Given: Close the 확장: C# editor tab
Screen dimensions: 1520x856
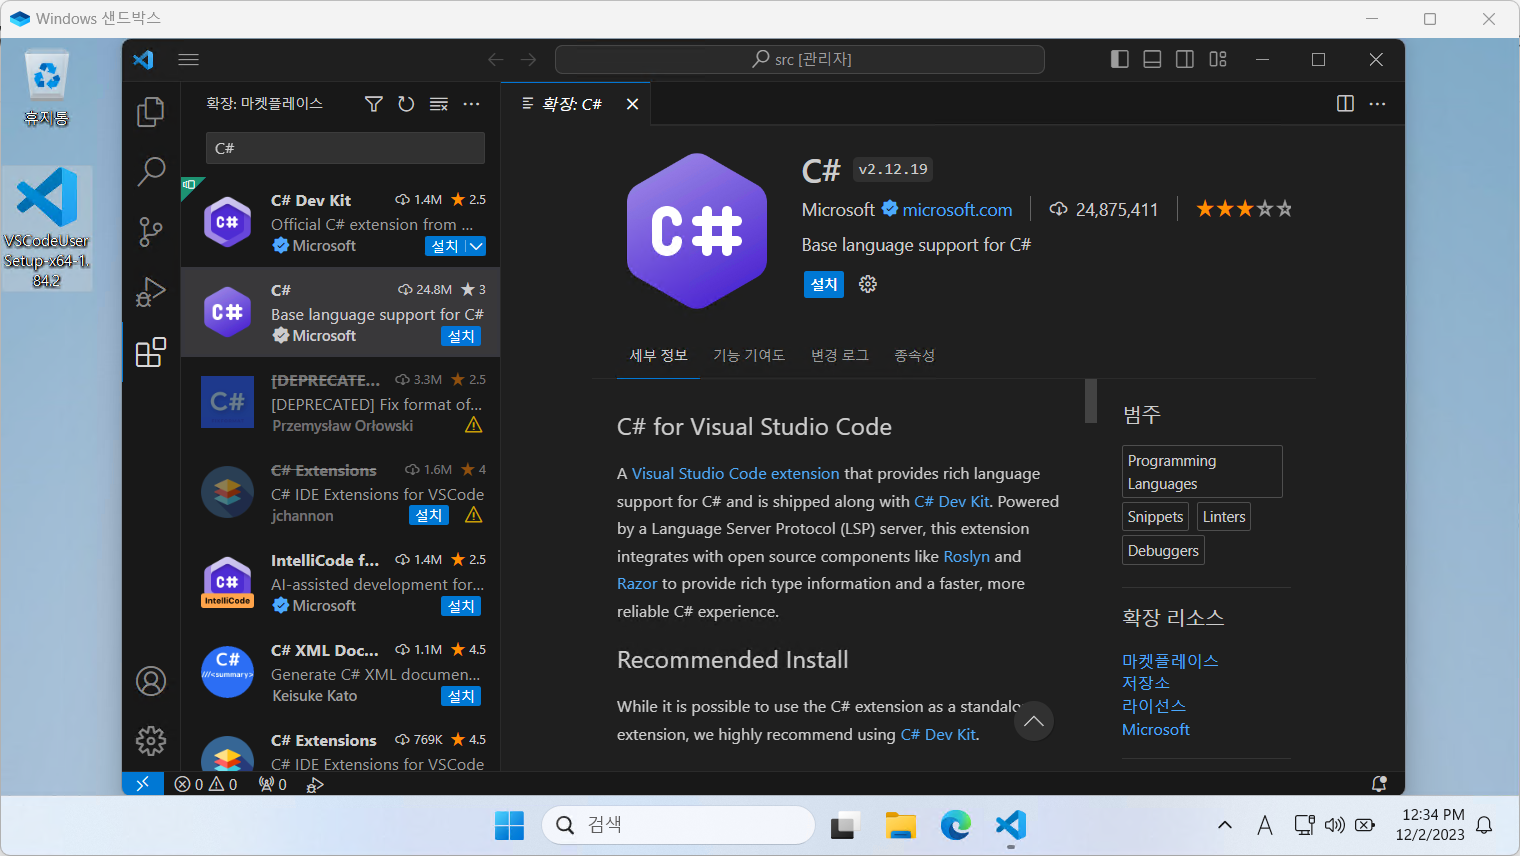Looking at the screenshot, I should tap(632, 104).
